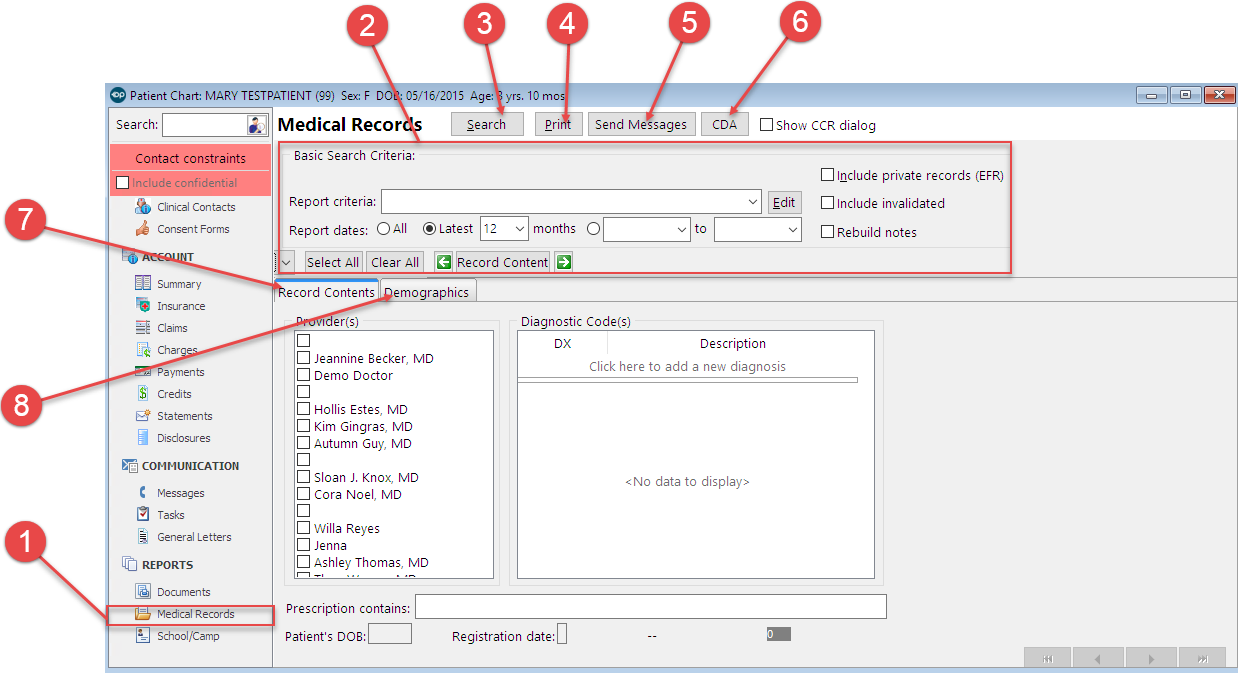Open Consent Forms thumbs-up icon
This screenshot has width=1238, height=673.
pos(143,229)
